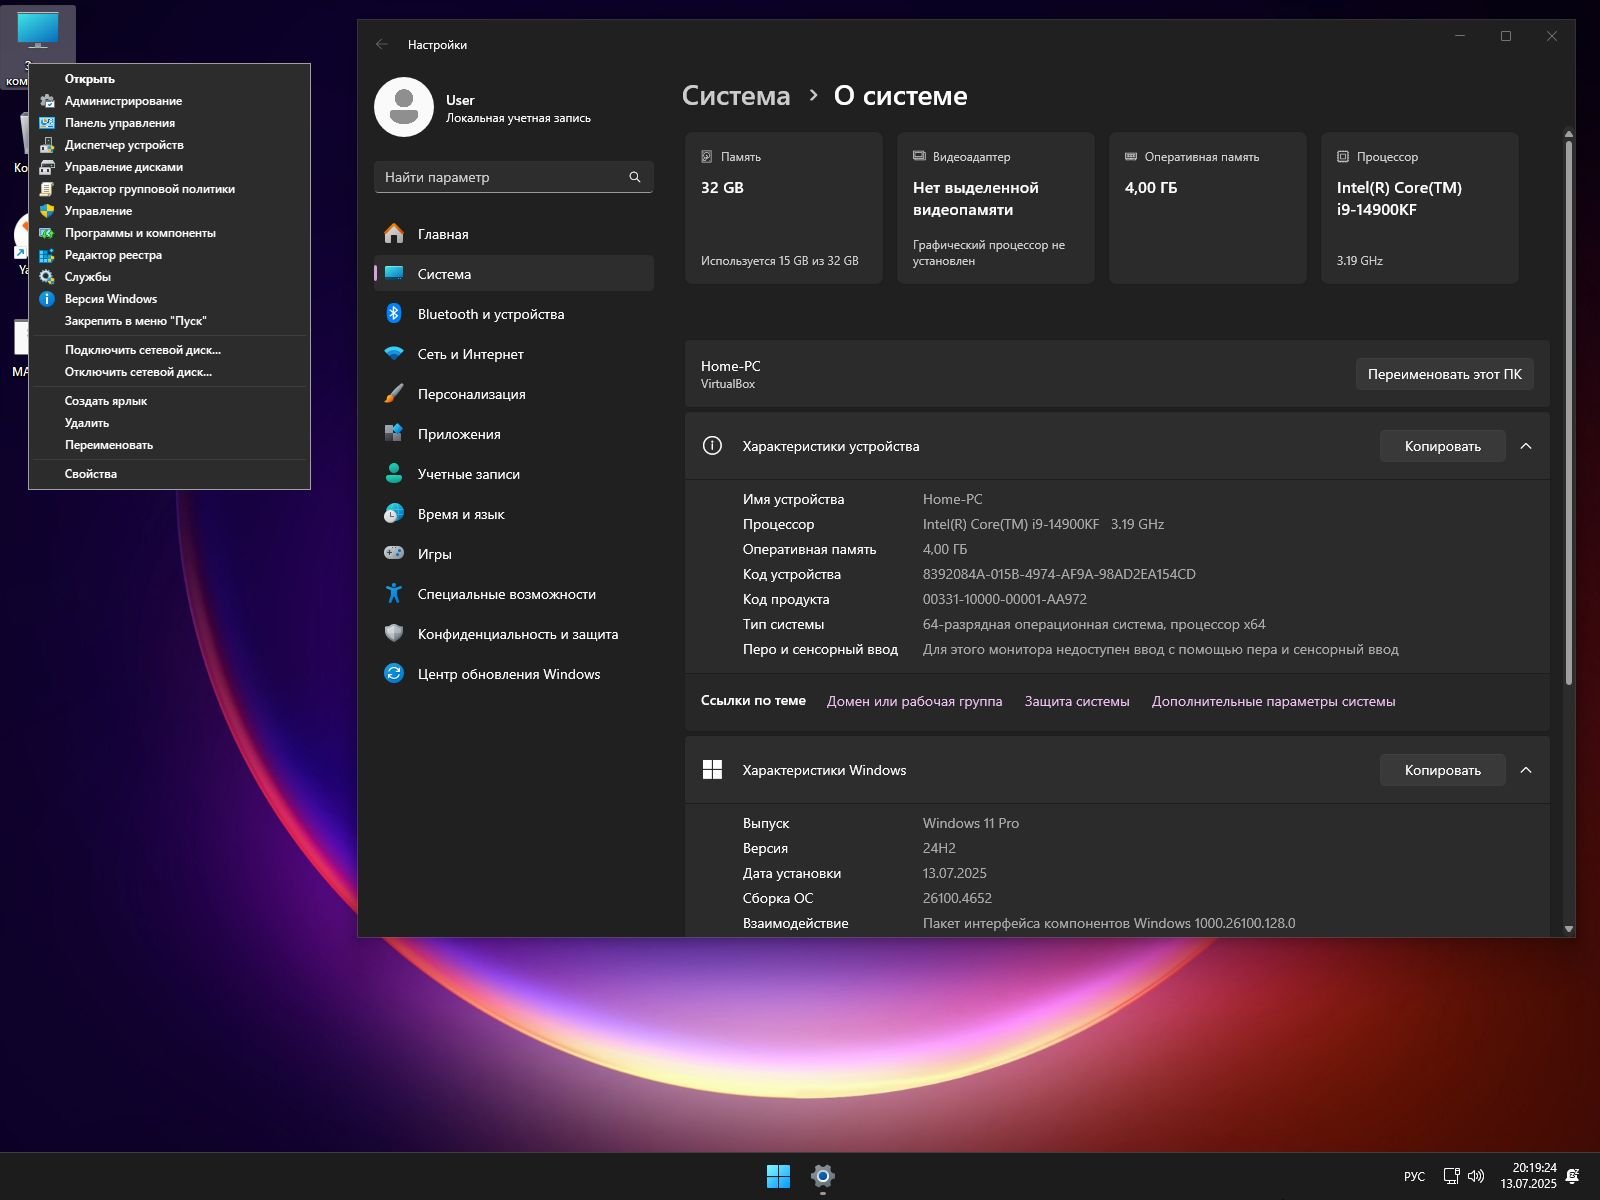Screen dimensions: 1600x1200
Task: Click the scrollbar up arrow in Settings
Action: coord(1569,134)
